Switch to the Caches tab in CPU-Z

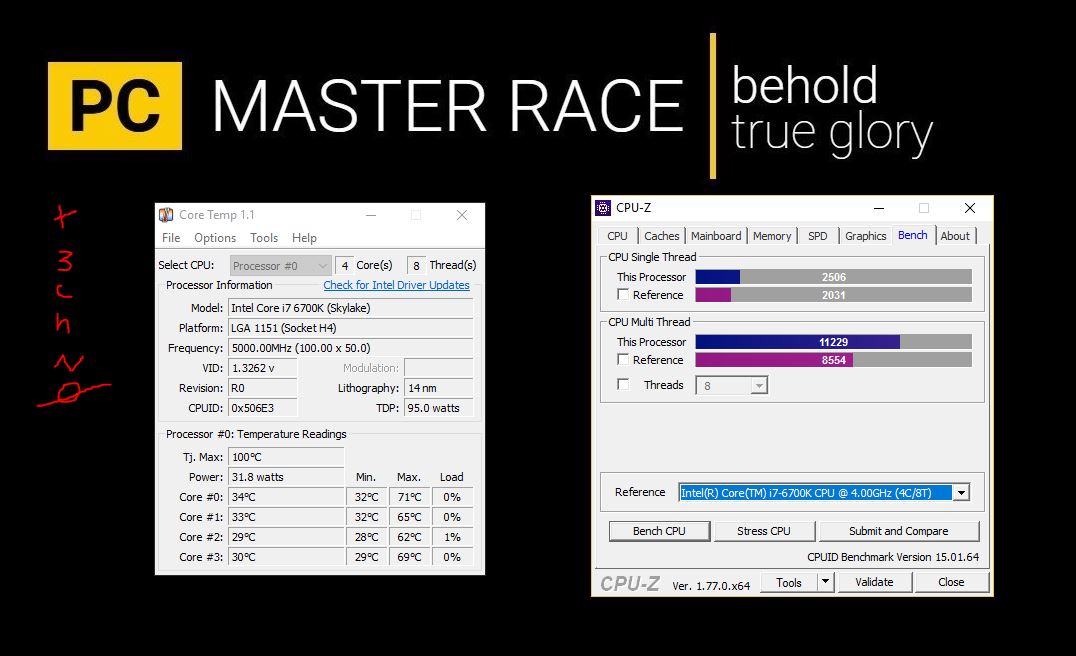pos(662,235)
